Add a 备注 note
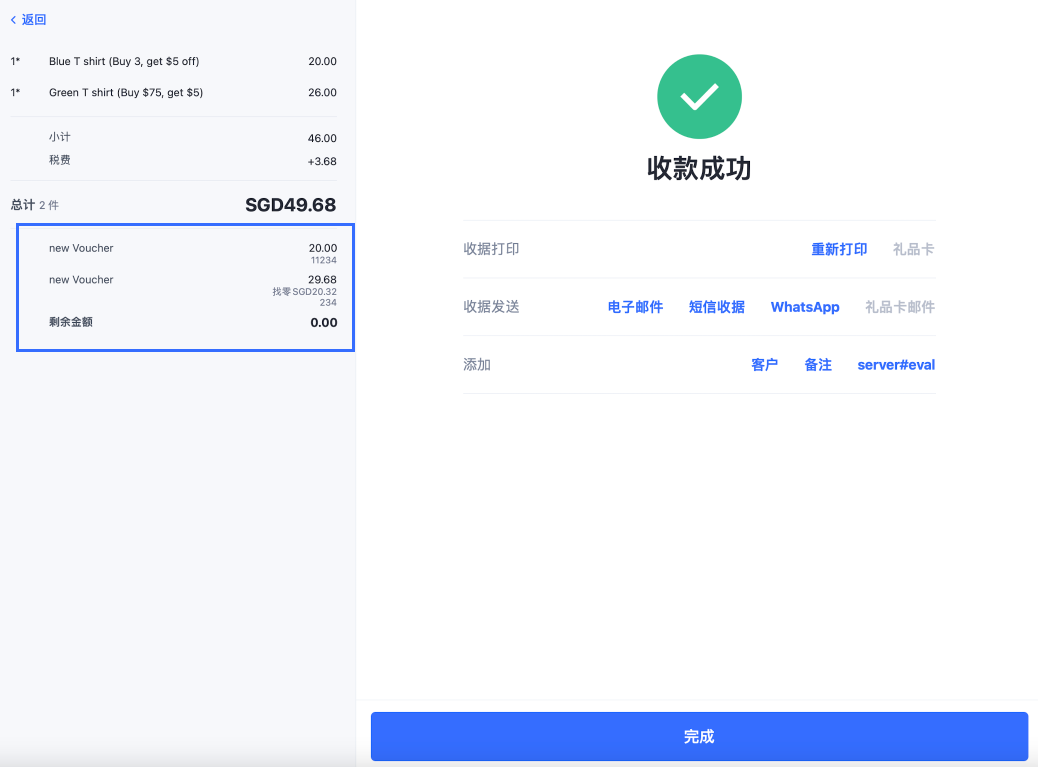Screen dimensions: 1038x767 (x=818, y=365)
